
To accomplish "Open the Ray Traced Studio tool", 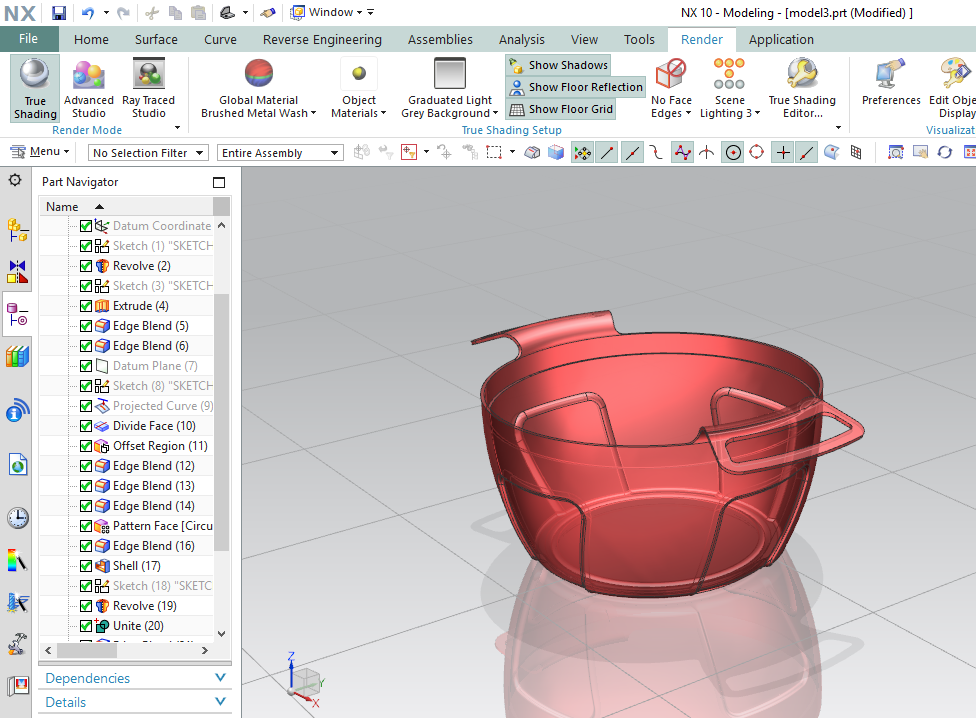I will click(x=148, y=88).
